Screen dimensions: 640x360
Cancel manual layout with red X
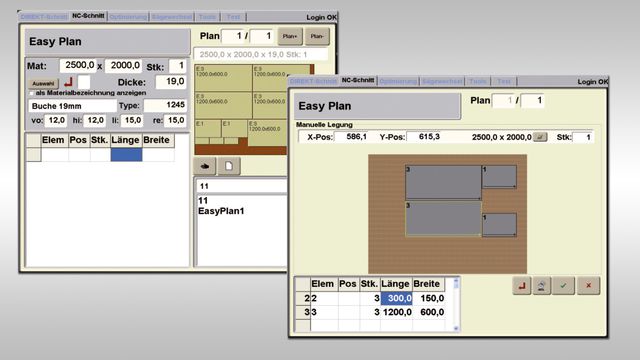(588, 286)
